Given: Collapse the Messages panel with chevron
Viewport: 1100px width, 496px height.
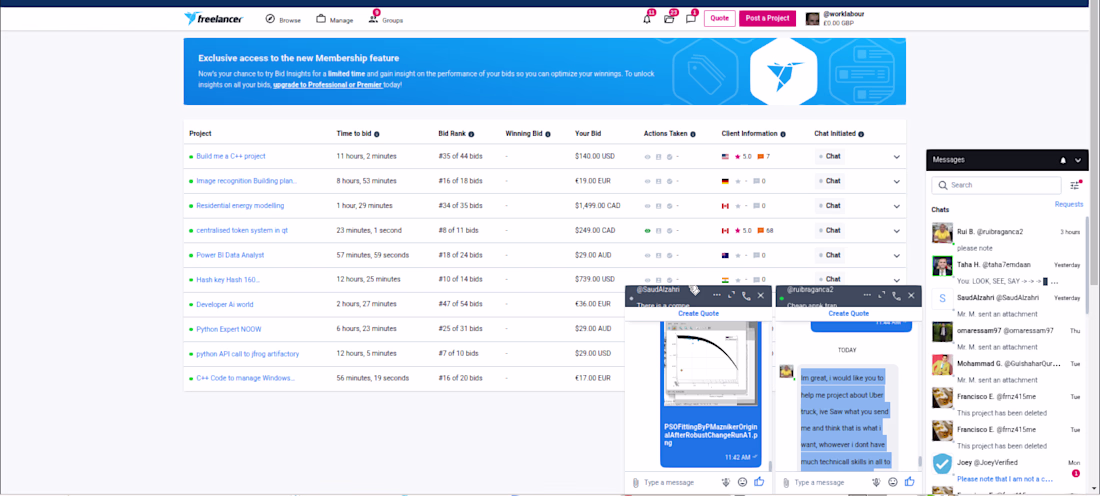Looking at the screenshot, I should [1078, 160].
